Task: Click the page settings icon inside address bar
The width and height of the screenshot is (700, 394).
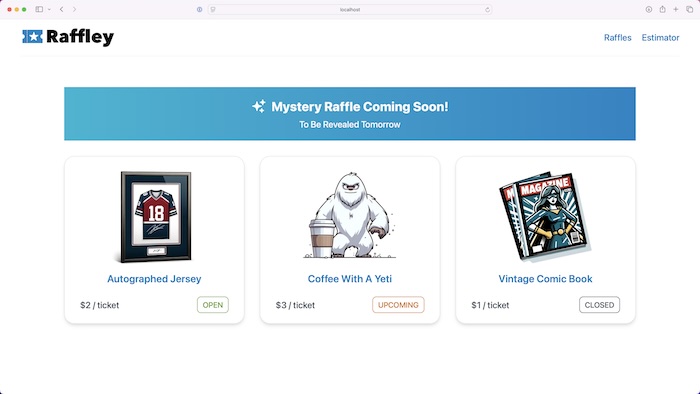Action: point(213,9)
